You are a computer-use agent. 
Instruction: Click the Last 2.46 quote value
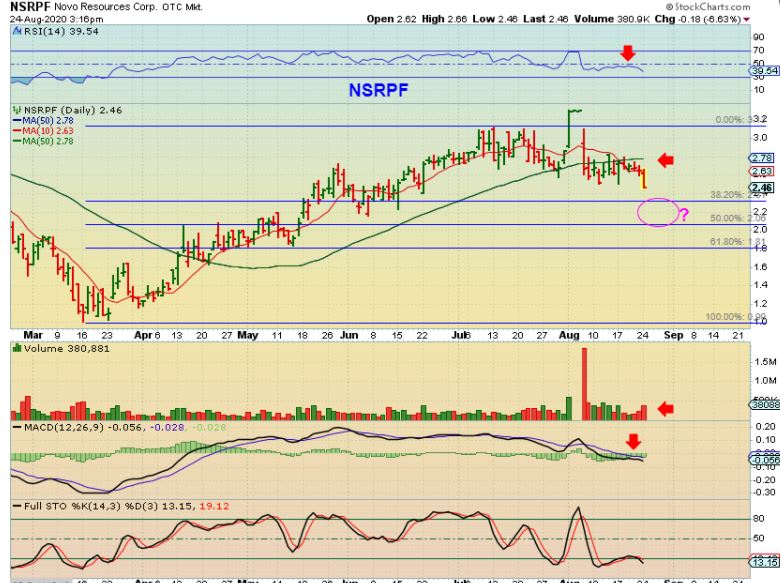546,19
